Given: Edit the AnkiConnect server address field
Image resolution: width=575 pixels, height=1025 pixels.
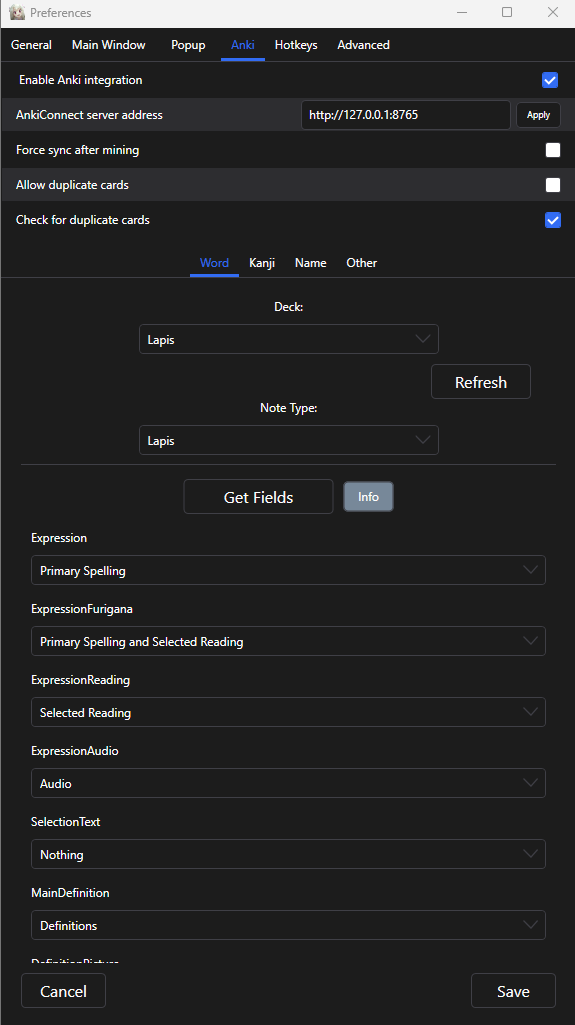Looking at the screenshot, I should pyautogui.click(x=406, y=115).
